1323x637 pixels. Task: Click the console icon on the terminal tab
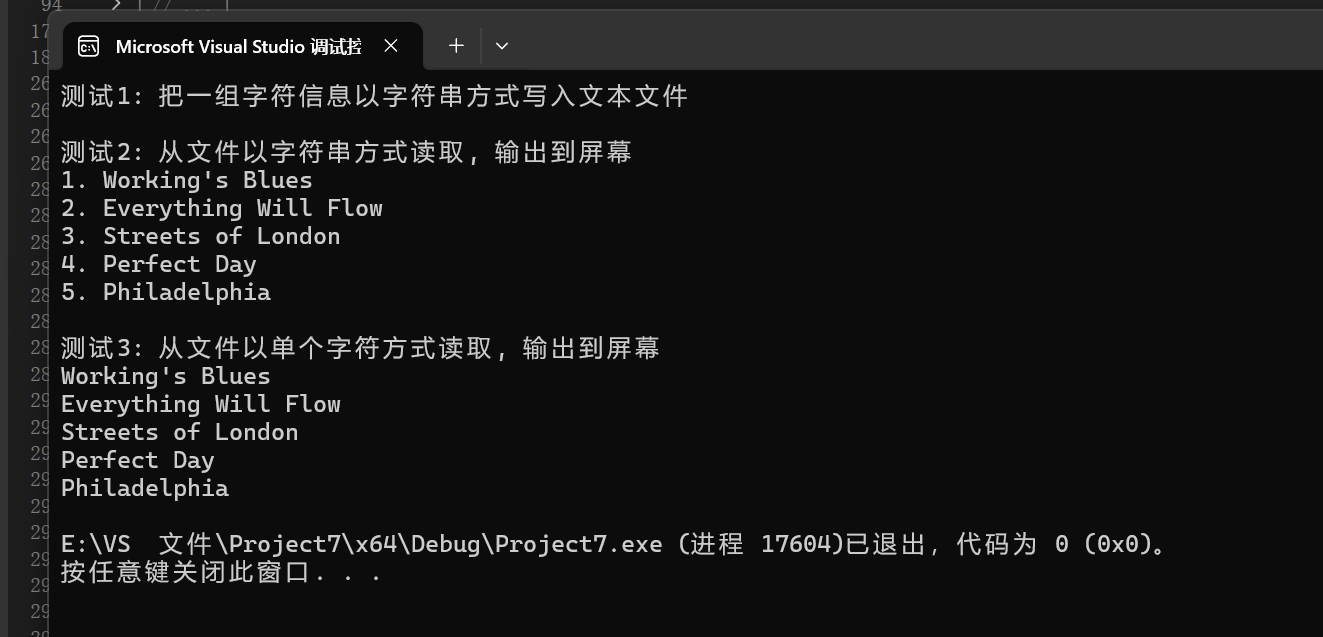[89, 46]
